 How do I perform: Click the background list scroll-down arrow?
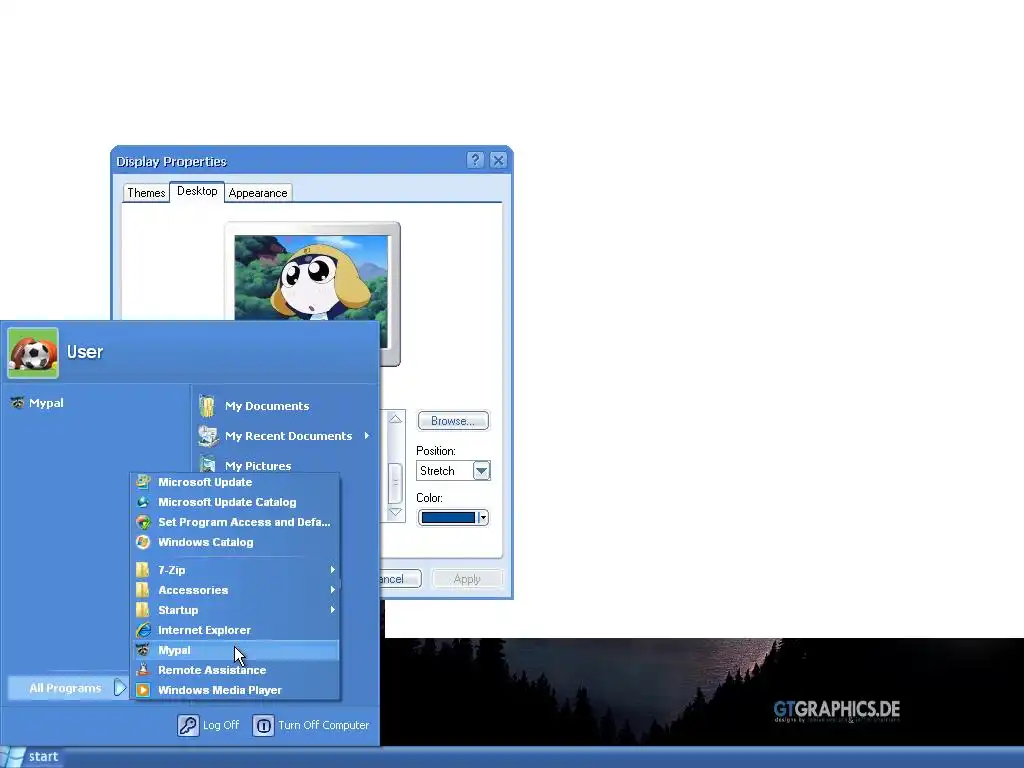tap(395, 513)
